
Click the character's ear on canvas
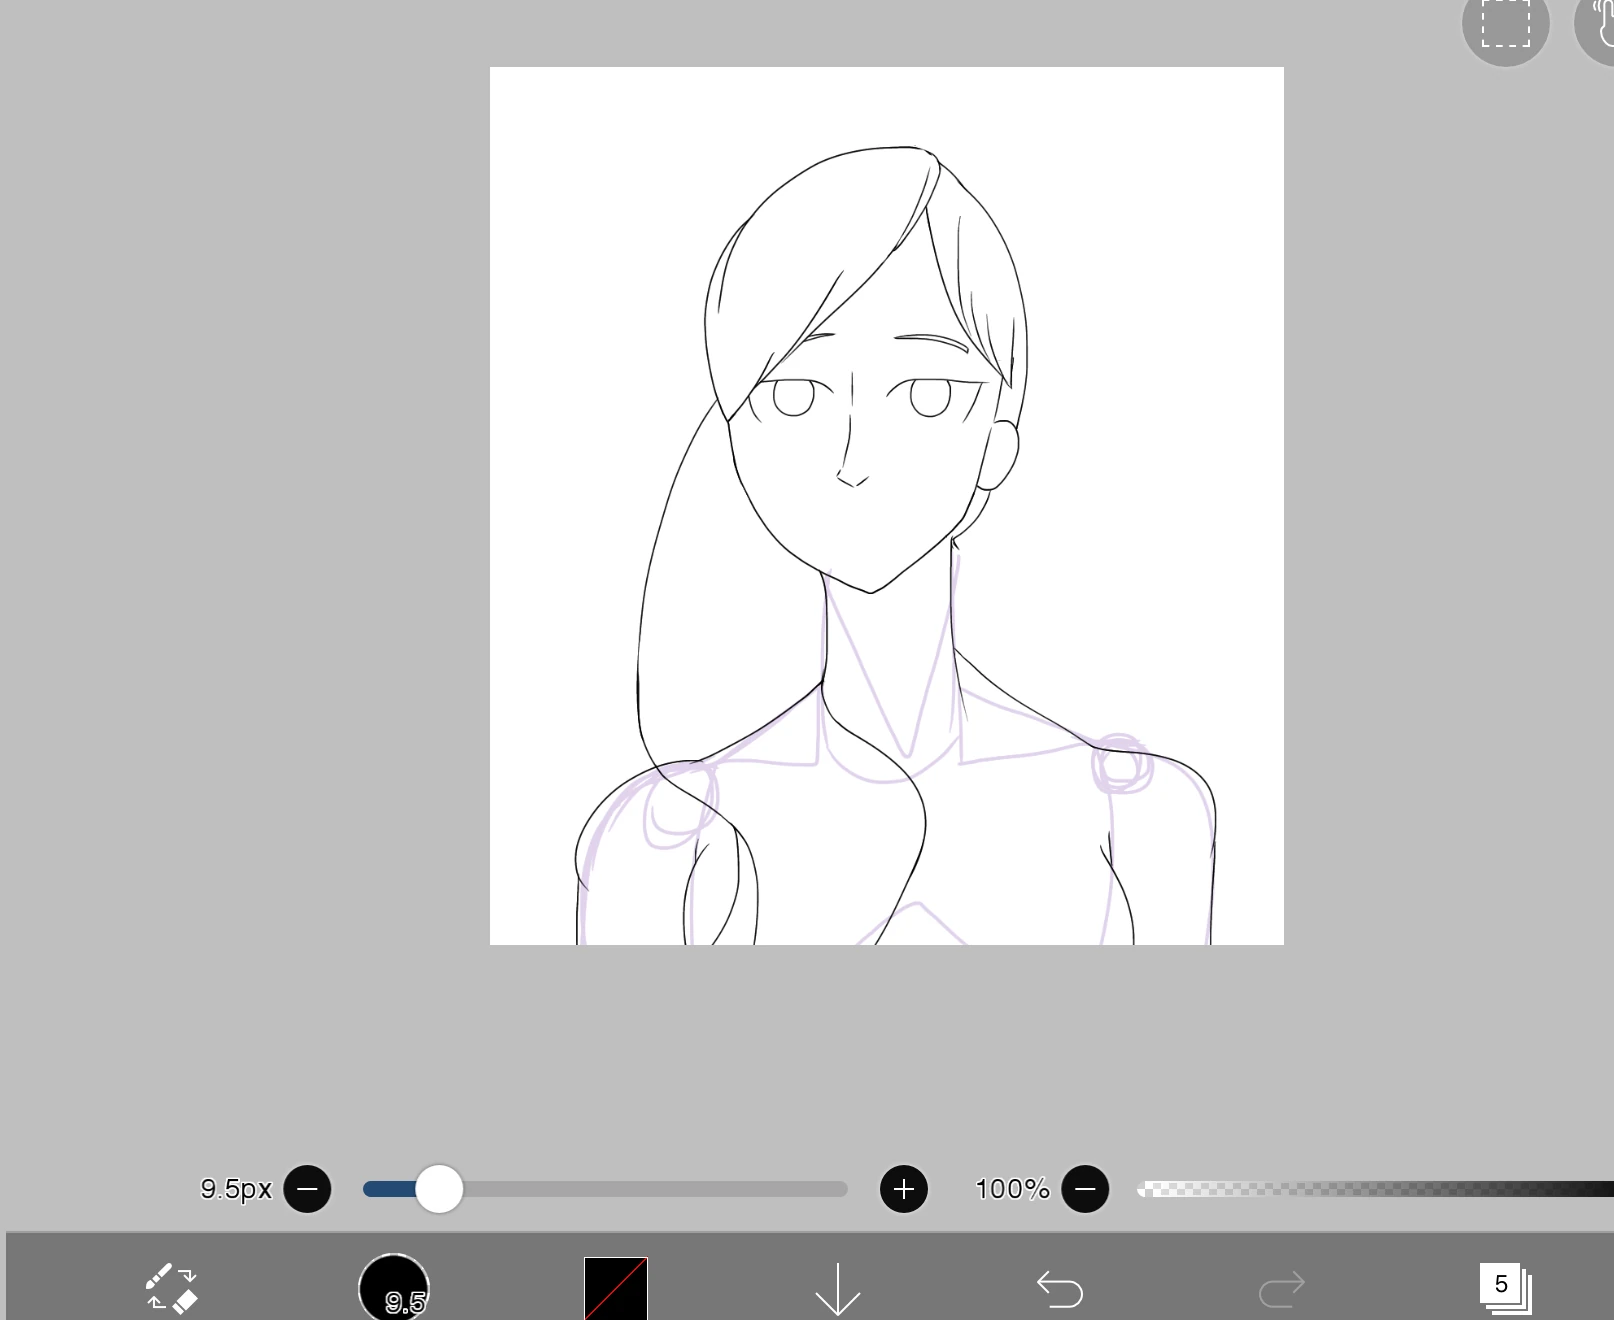(1000, 455)
